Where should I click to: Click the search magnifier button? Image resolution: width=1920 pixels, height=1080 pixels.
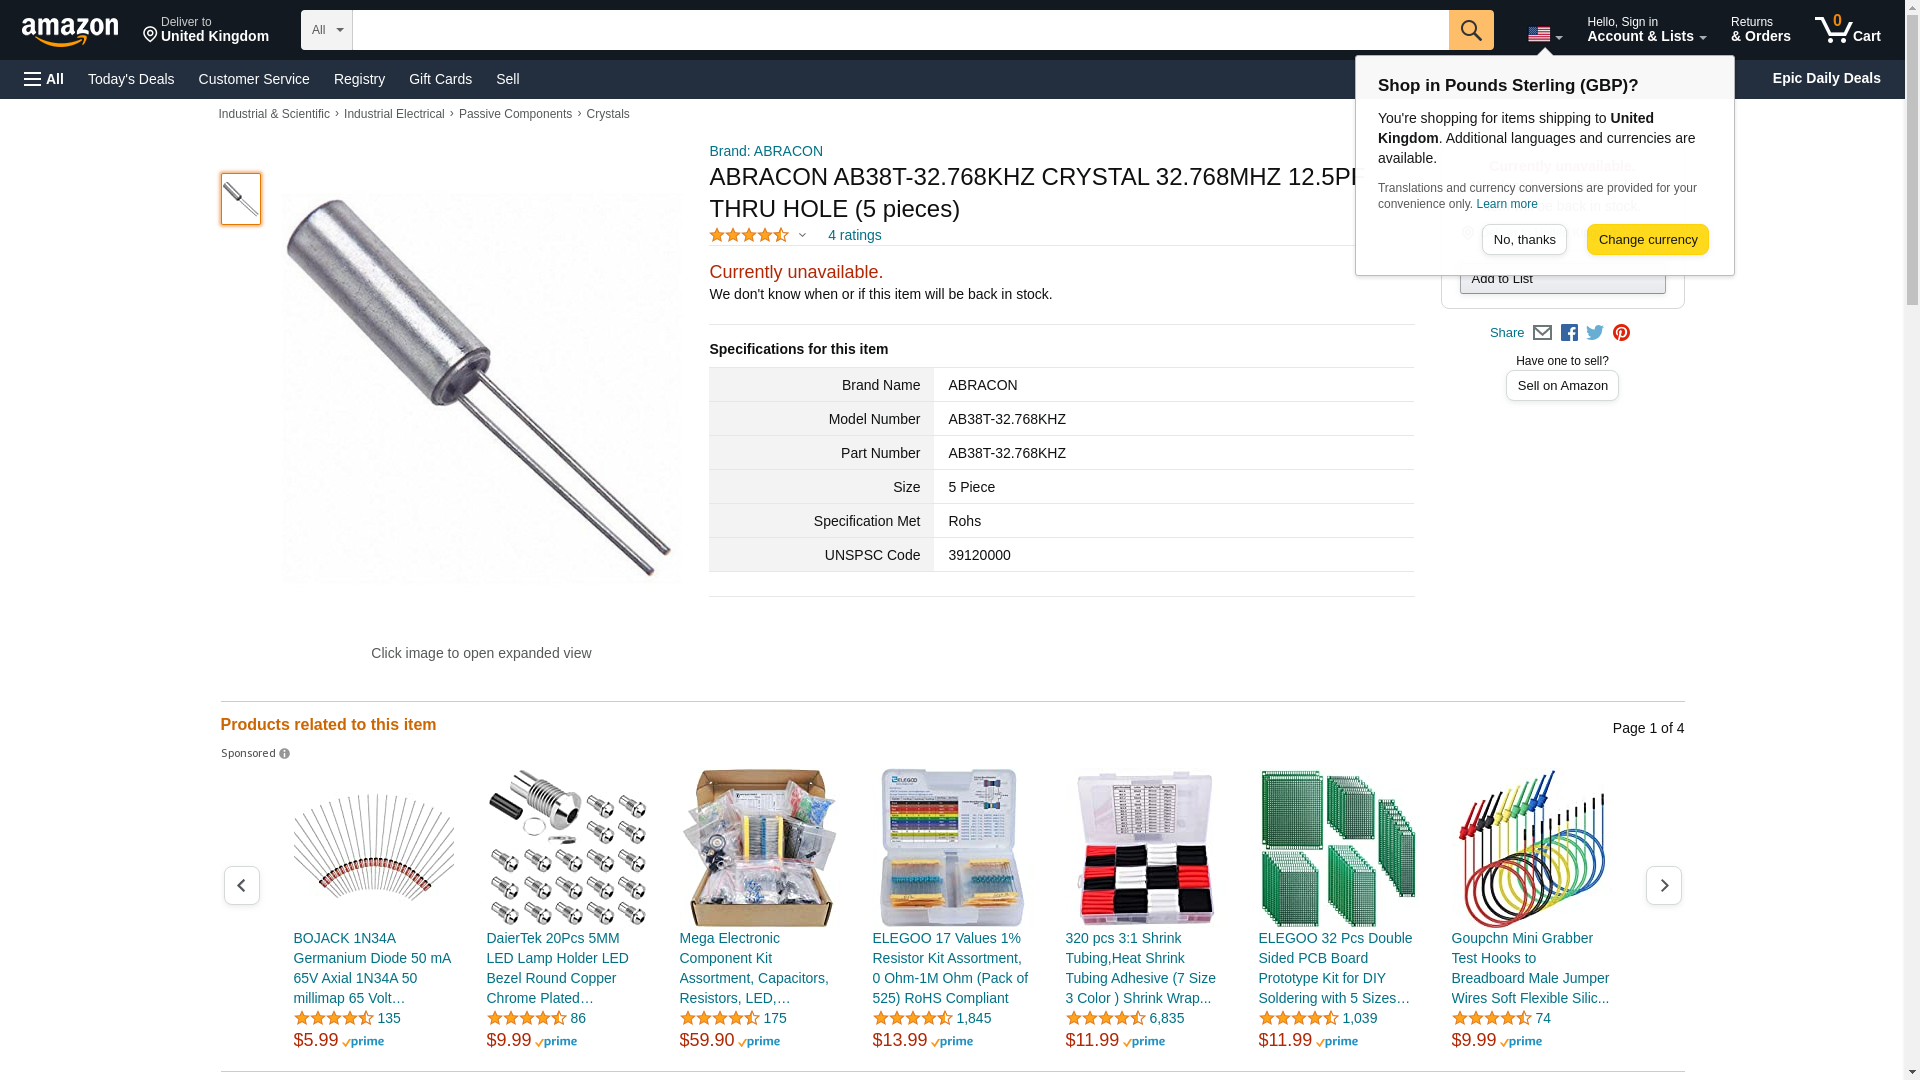[1470, 30]
